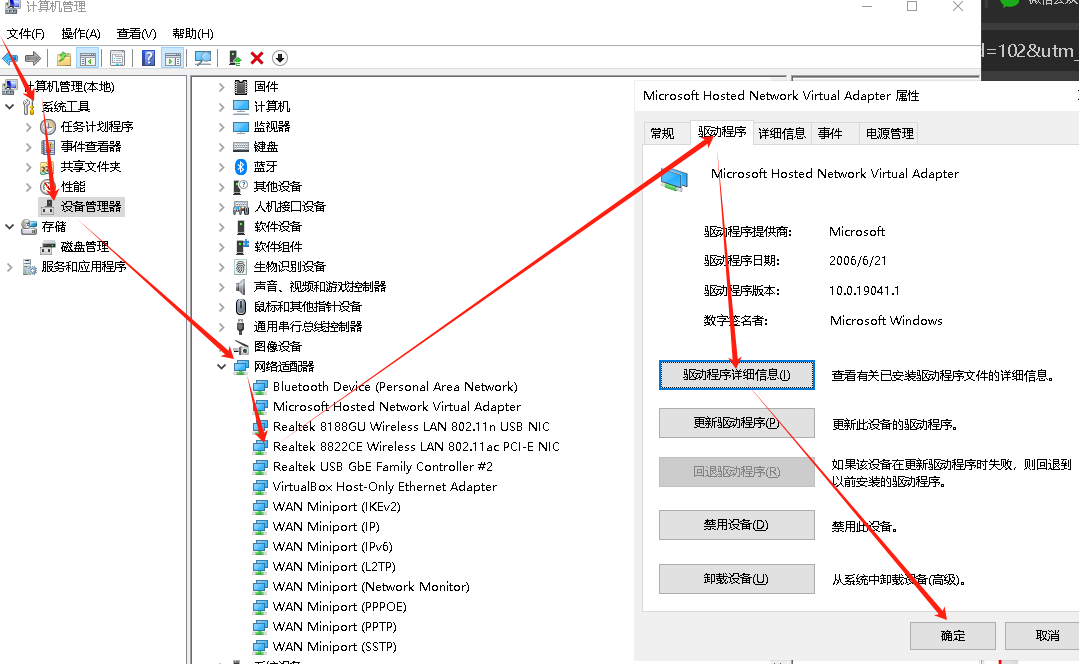Click the Event Viewer icon
This screenshot has width=1079, height=664.
[x=47, y=147]
